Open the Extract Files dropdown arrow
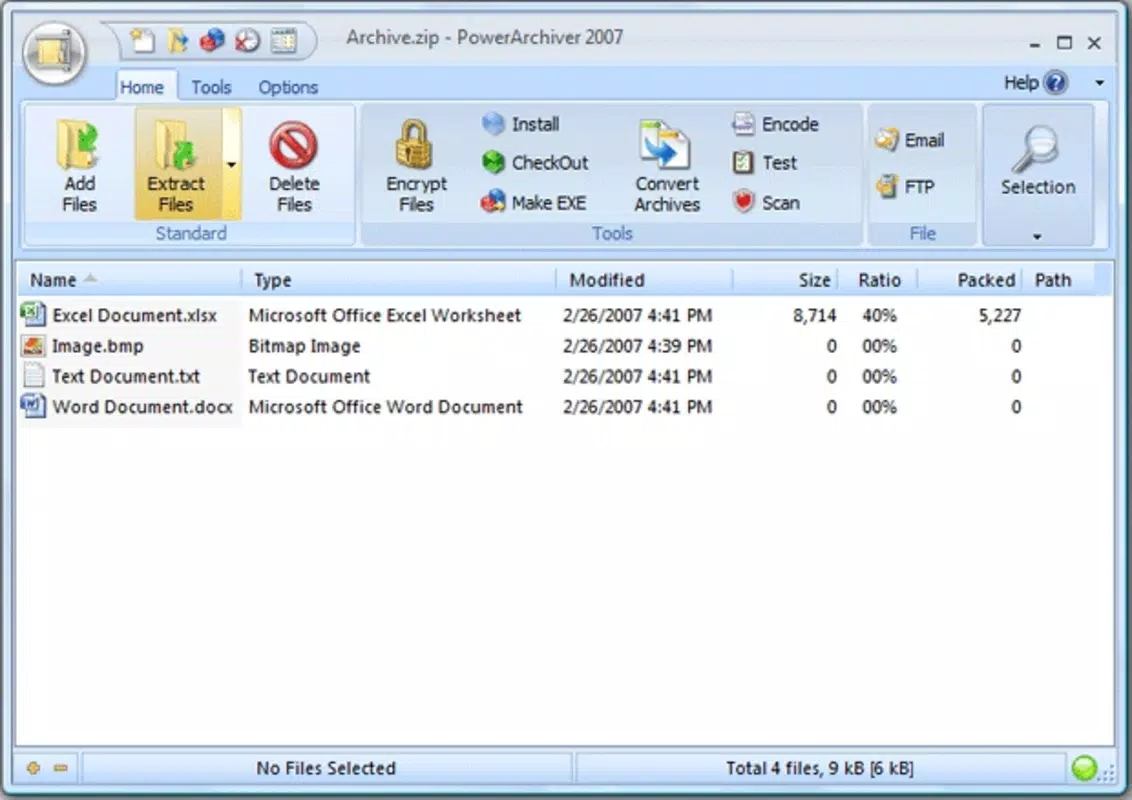The image size is (1132, 800). point(232,165)
